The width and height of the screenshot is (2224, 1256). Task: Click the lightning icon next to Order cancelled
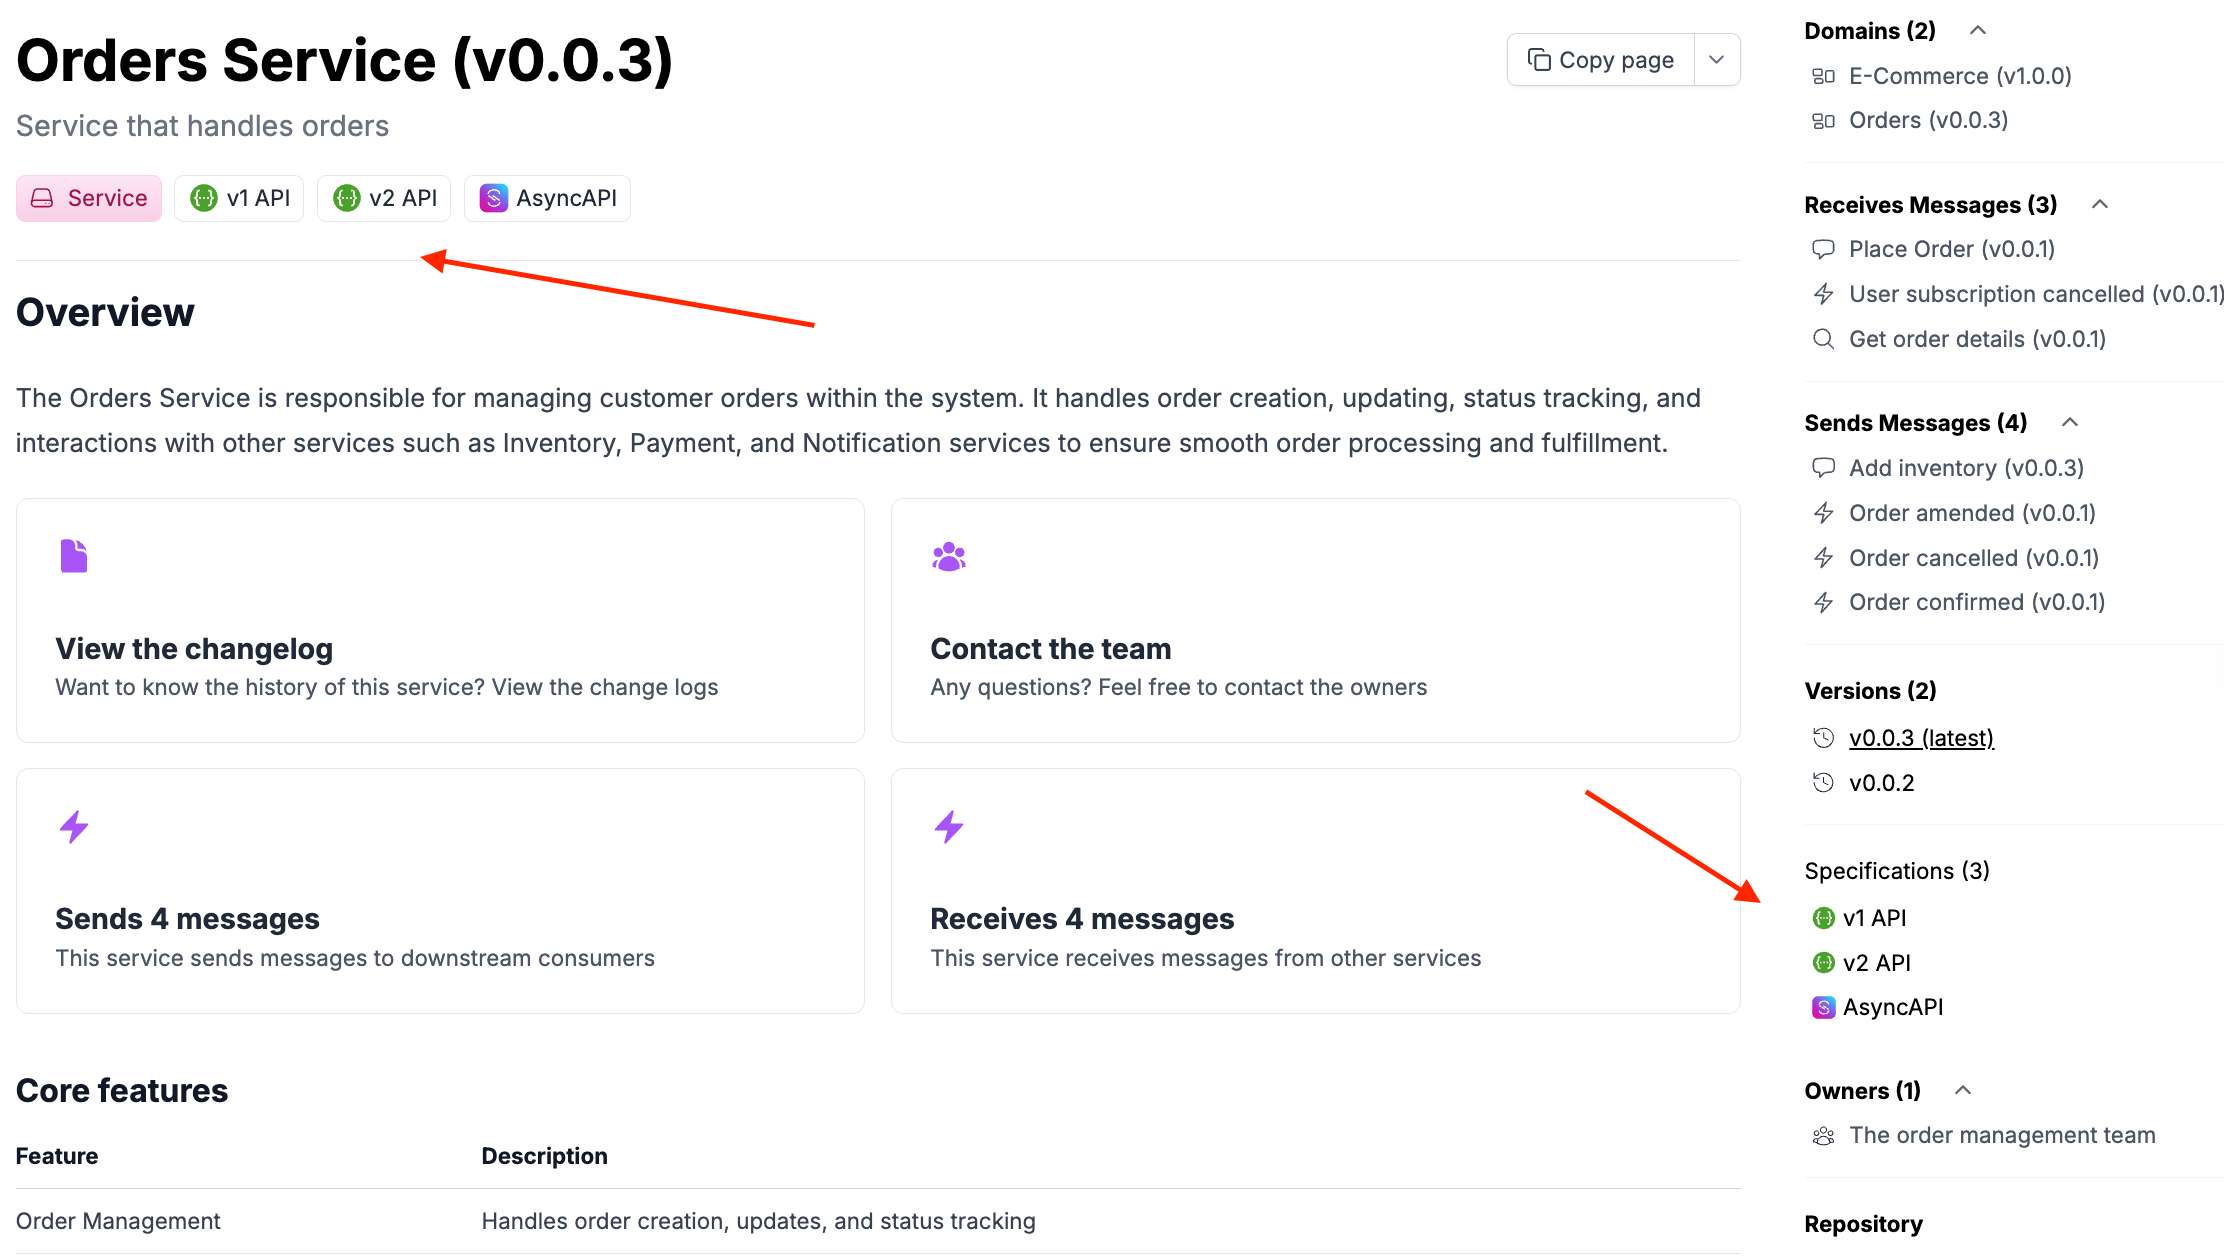pos(1824,557)
